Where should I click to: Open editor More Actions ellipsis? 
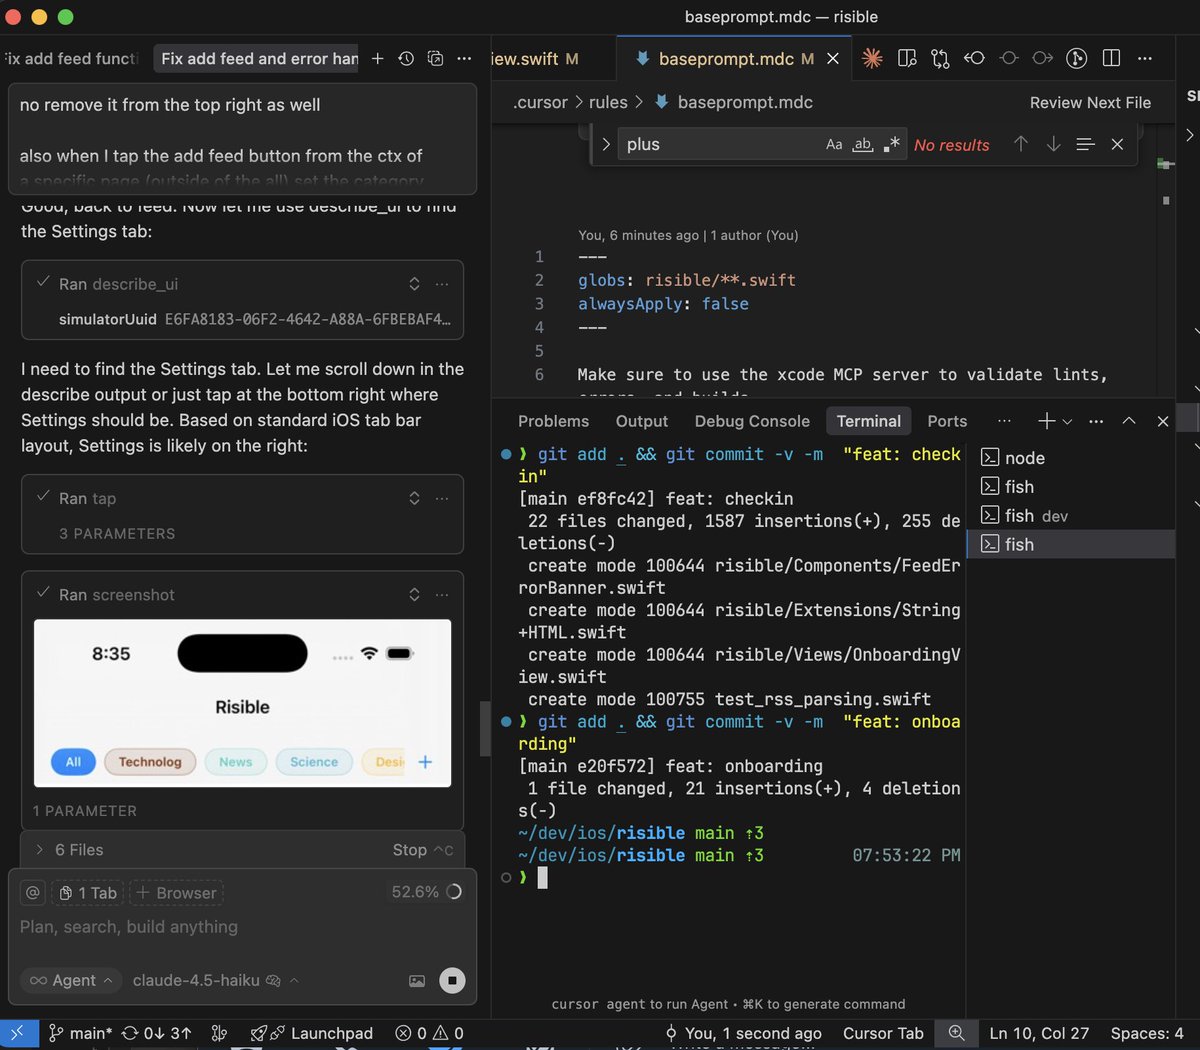pos(1145,58)
